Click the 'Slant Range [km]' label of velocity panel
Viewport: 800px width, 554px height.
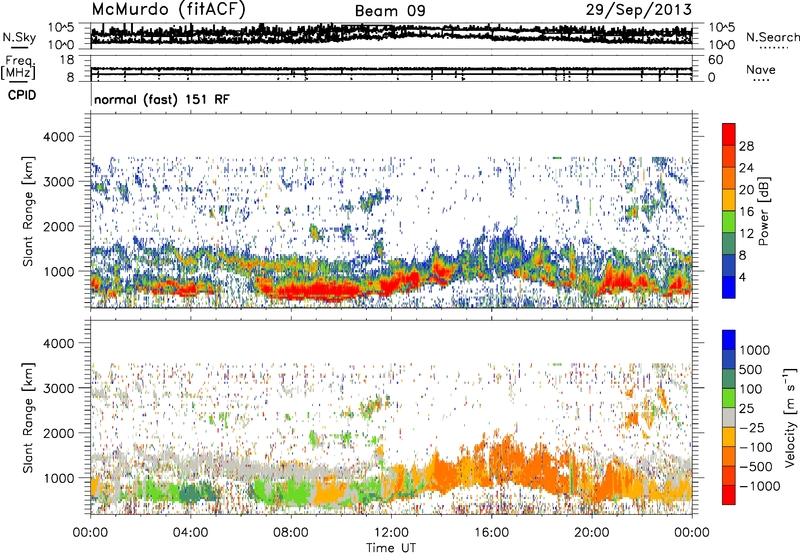pyautogui.click(x=28, y=418)
